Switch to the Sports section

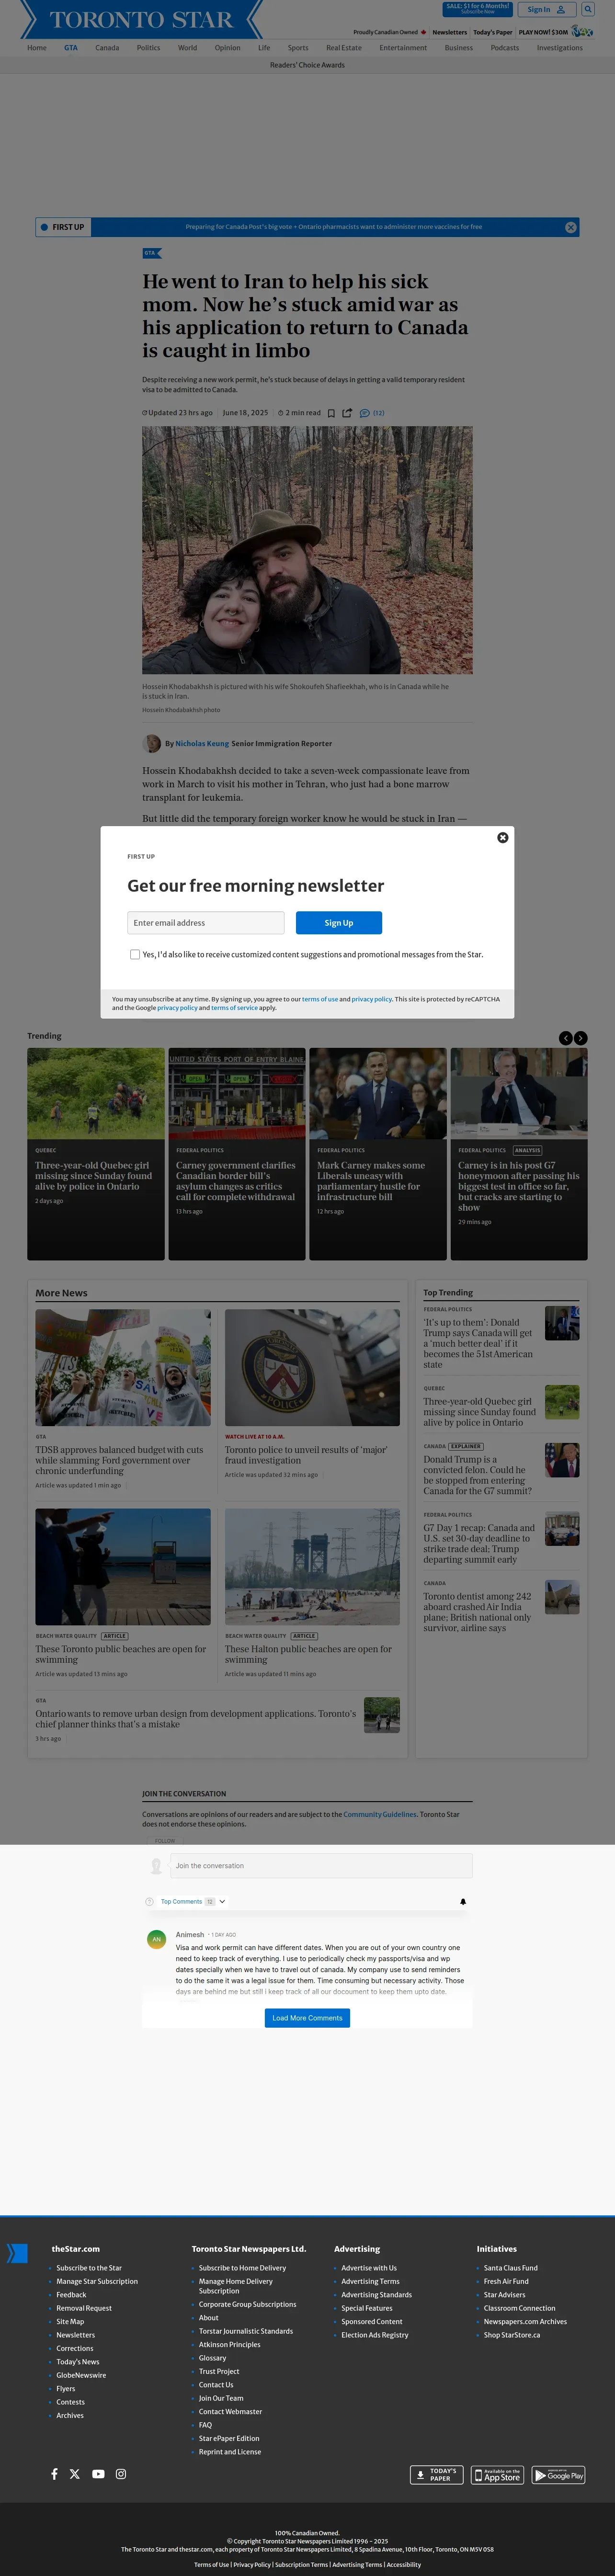[x=298, y=48]
